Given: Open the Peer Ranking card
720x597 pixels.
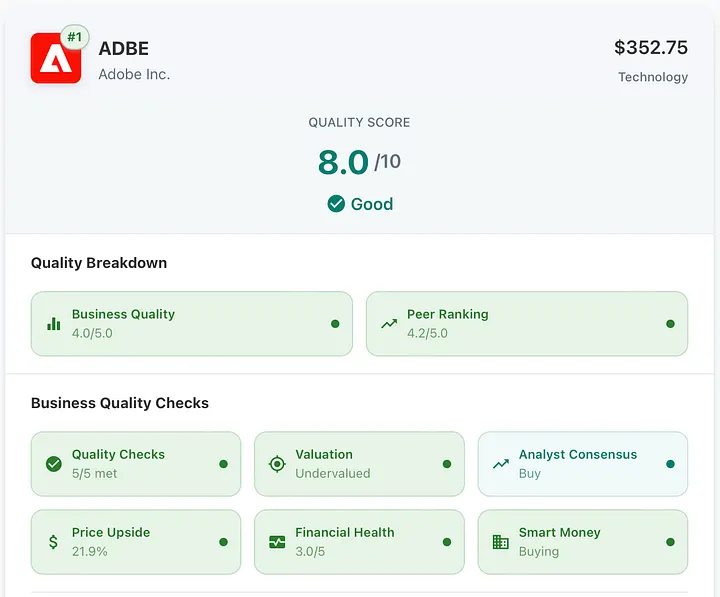Looking at the screenshot, I should click(527, 324).
